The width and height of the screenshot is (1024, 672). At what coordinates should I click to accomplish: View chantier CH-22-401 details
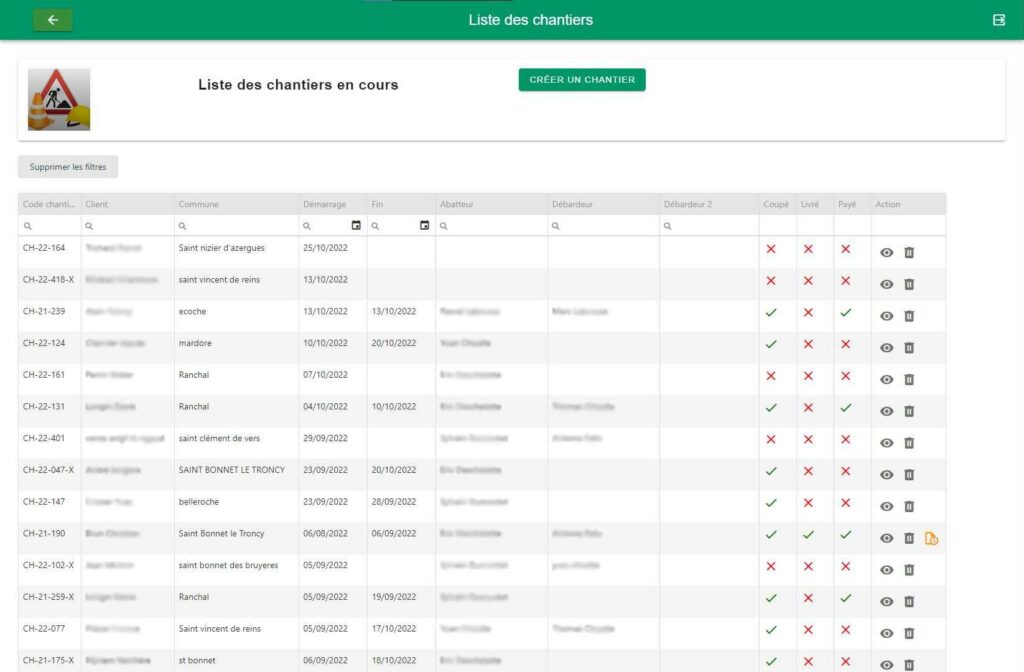886,443
